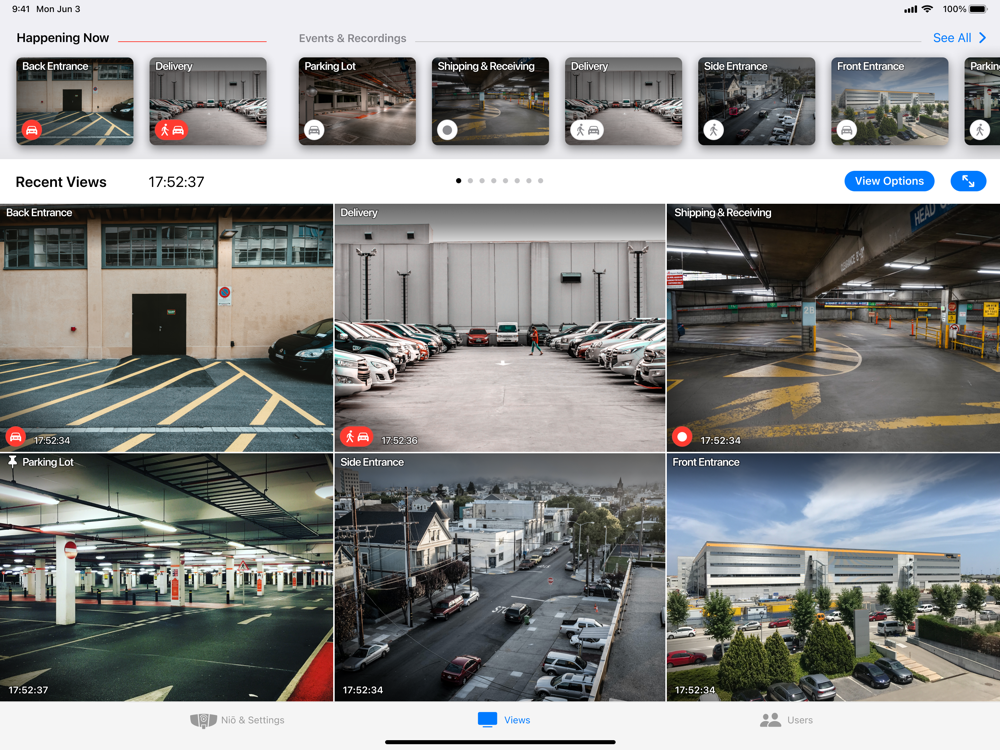Click the 17:52:37 Recent Views timestamp
The width and height of the screenshot is (1000, 750).
click(x=176, y=182)
